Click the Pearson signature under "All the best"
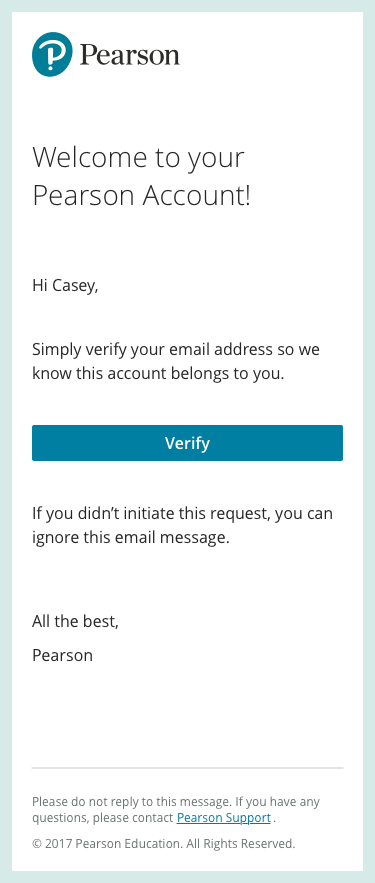Image resolution: width=375 pixels, height=883 pixels. click(62, 655)
